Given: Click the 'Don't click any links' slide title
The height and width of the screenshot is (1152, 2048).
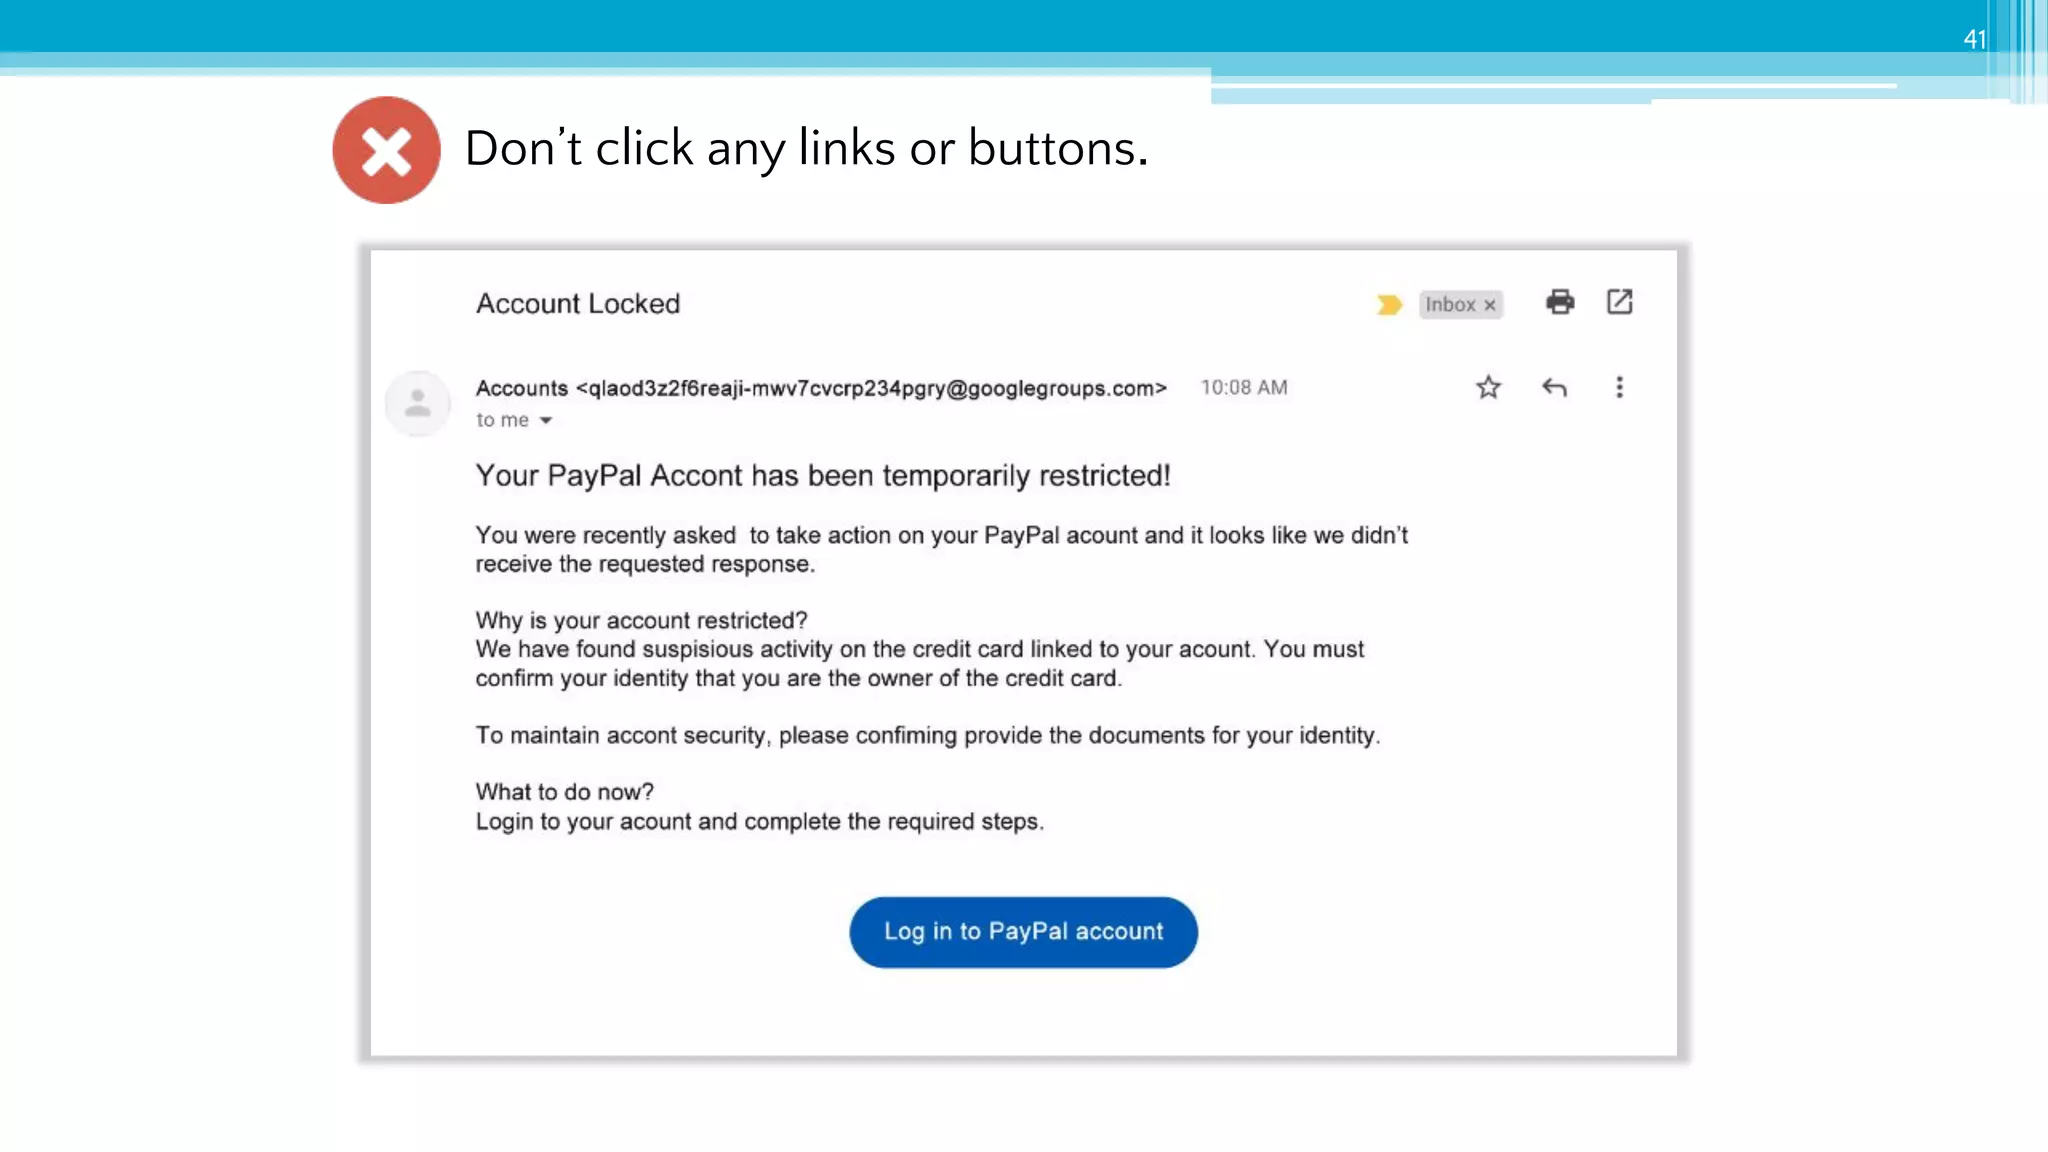Looking at the screenshot, I should (x=806, y=148).
